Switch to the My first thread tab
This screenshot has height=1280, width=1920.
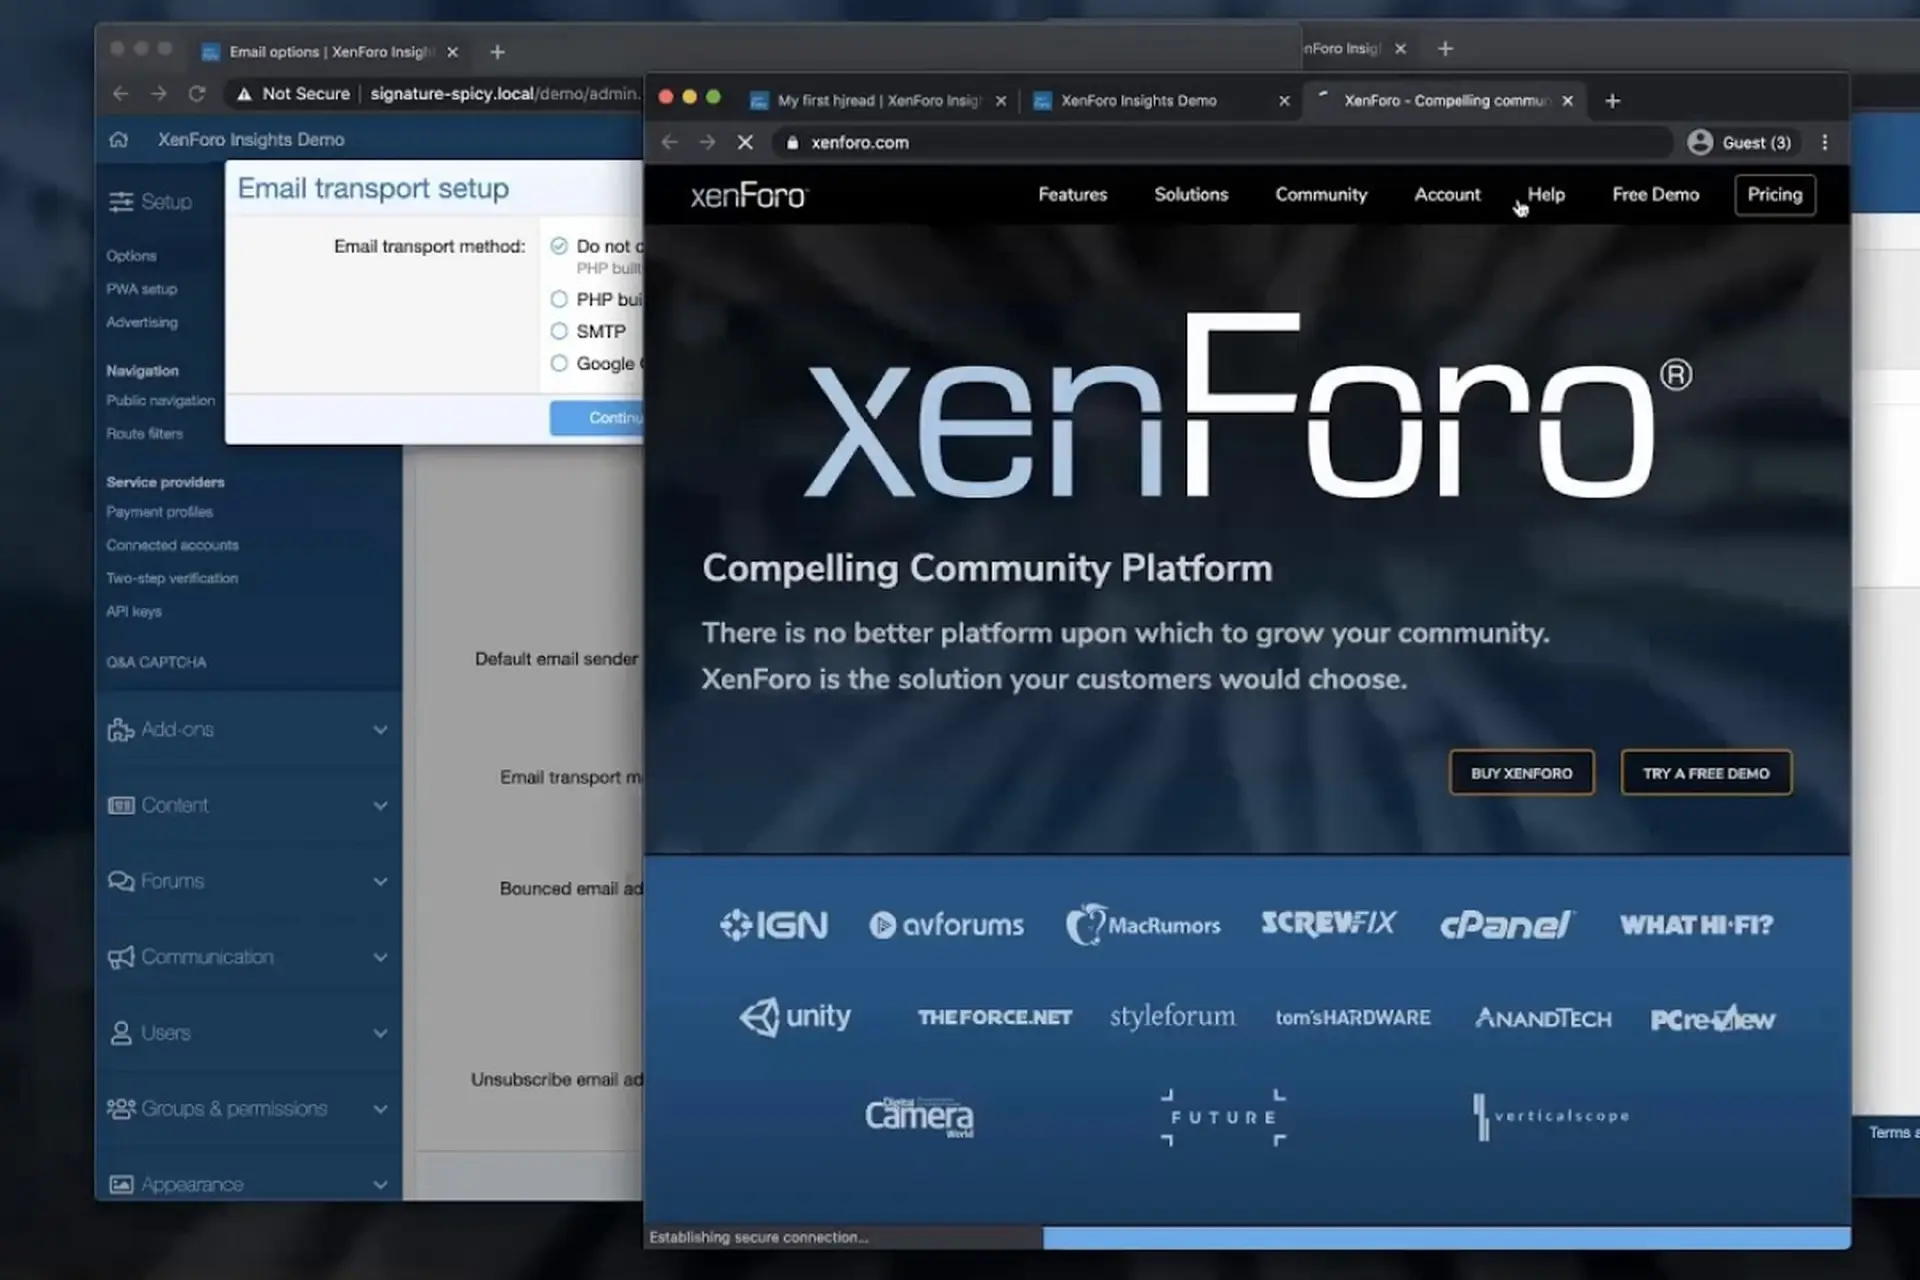pyautogui.click(x=877, y=101)
